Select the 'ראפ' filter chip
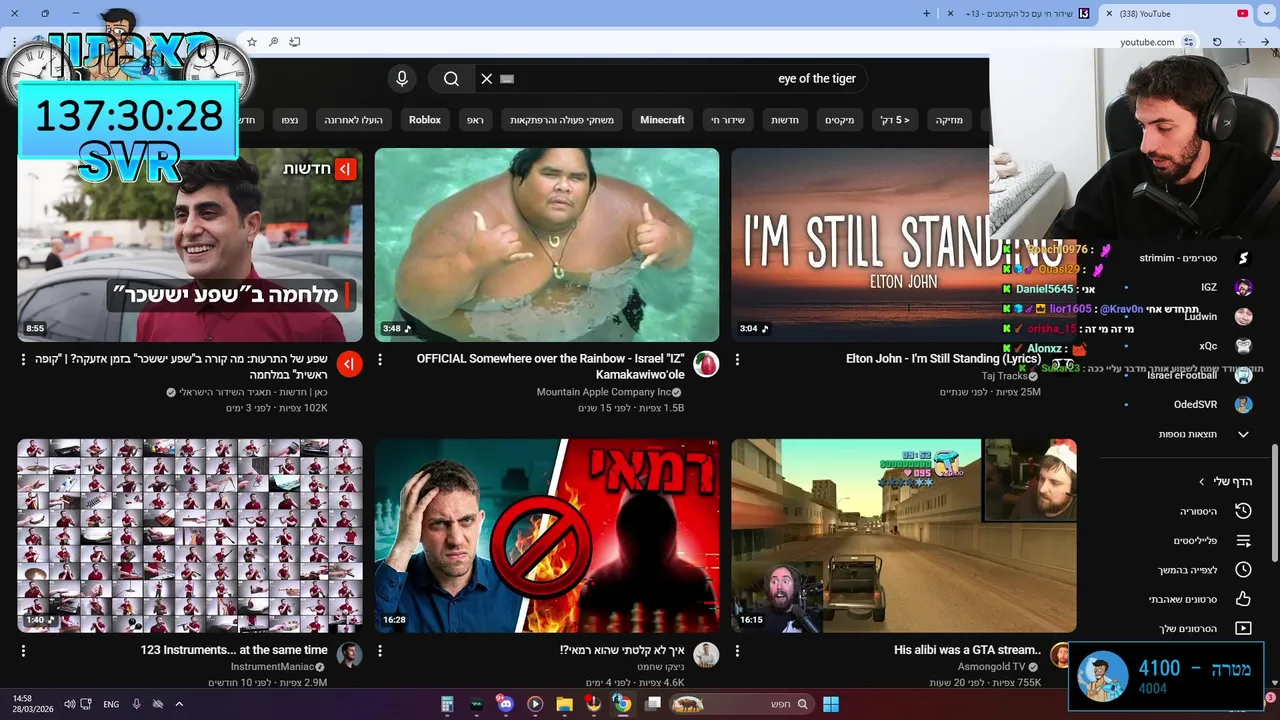 [475, 120]
